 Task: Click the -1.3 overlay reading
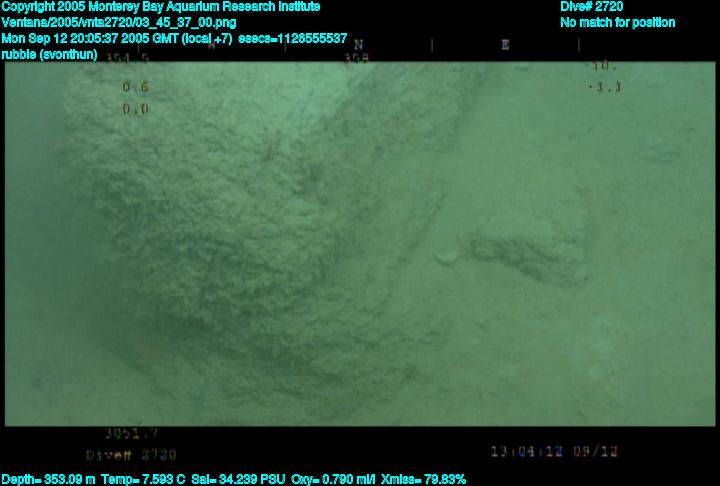[x=604, y=87]
